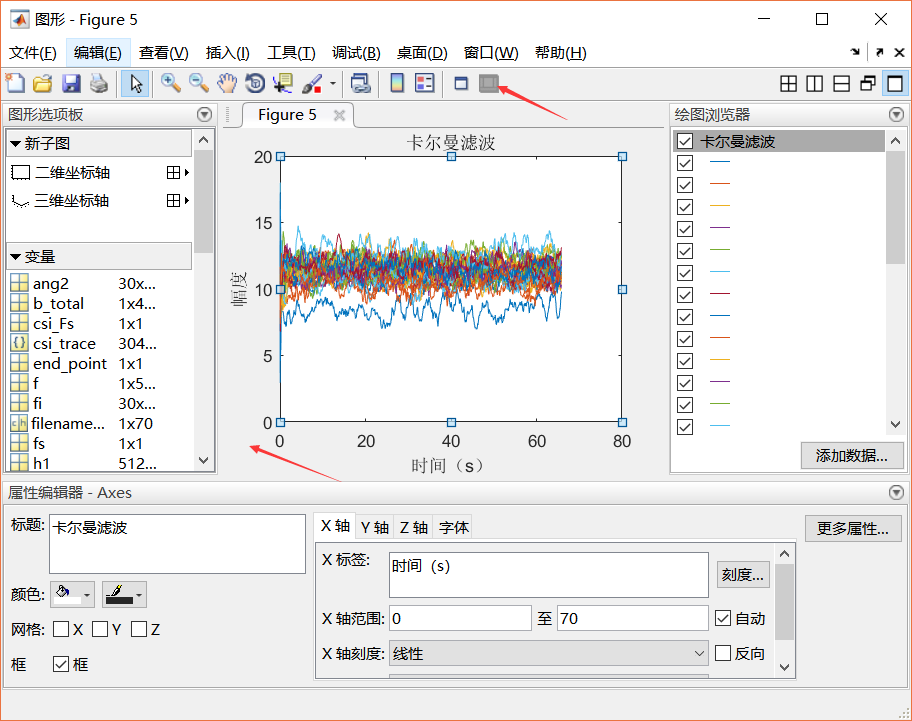Select the Data Cursor tool
This screenshot has width=912, height=721.
coord(283,84)
